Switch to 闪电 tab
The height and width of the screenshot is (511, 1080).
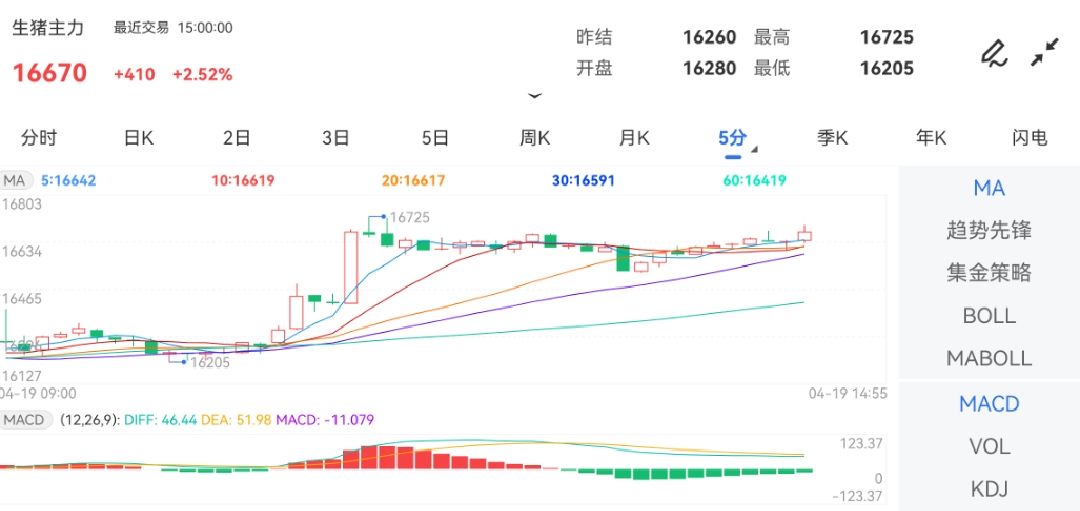1030,138
